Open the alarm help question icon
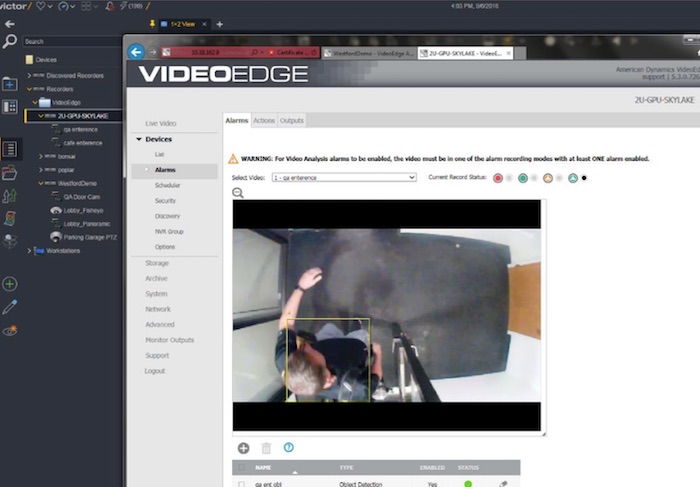This screenshot has width=700, height=487. pos(289,449)
